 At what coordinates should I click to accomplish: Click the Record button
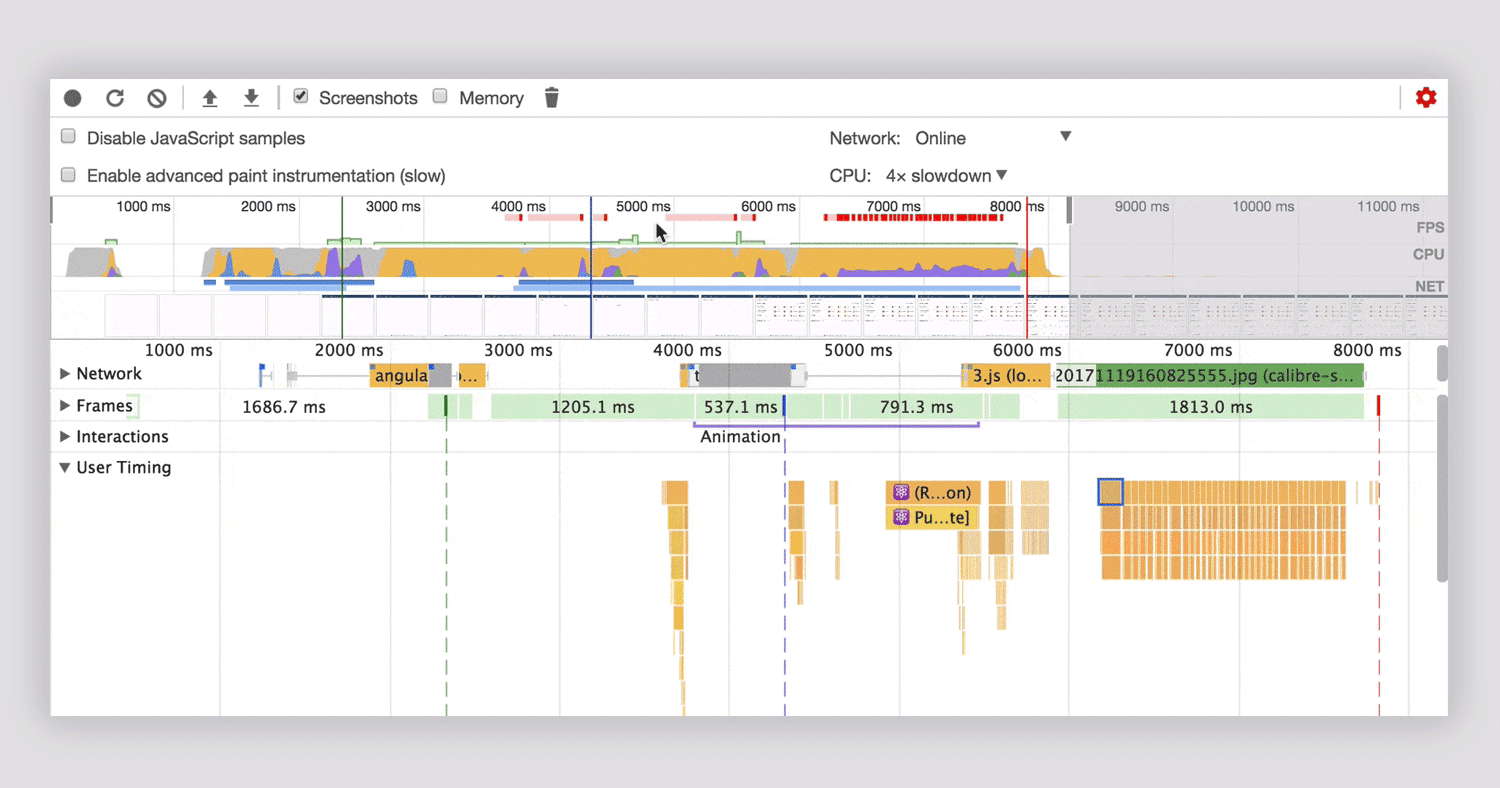(73, 98)
